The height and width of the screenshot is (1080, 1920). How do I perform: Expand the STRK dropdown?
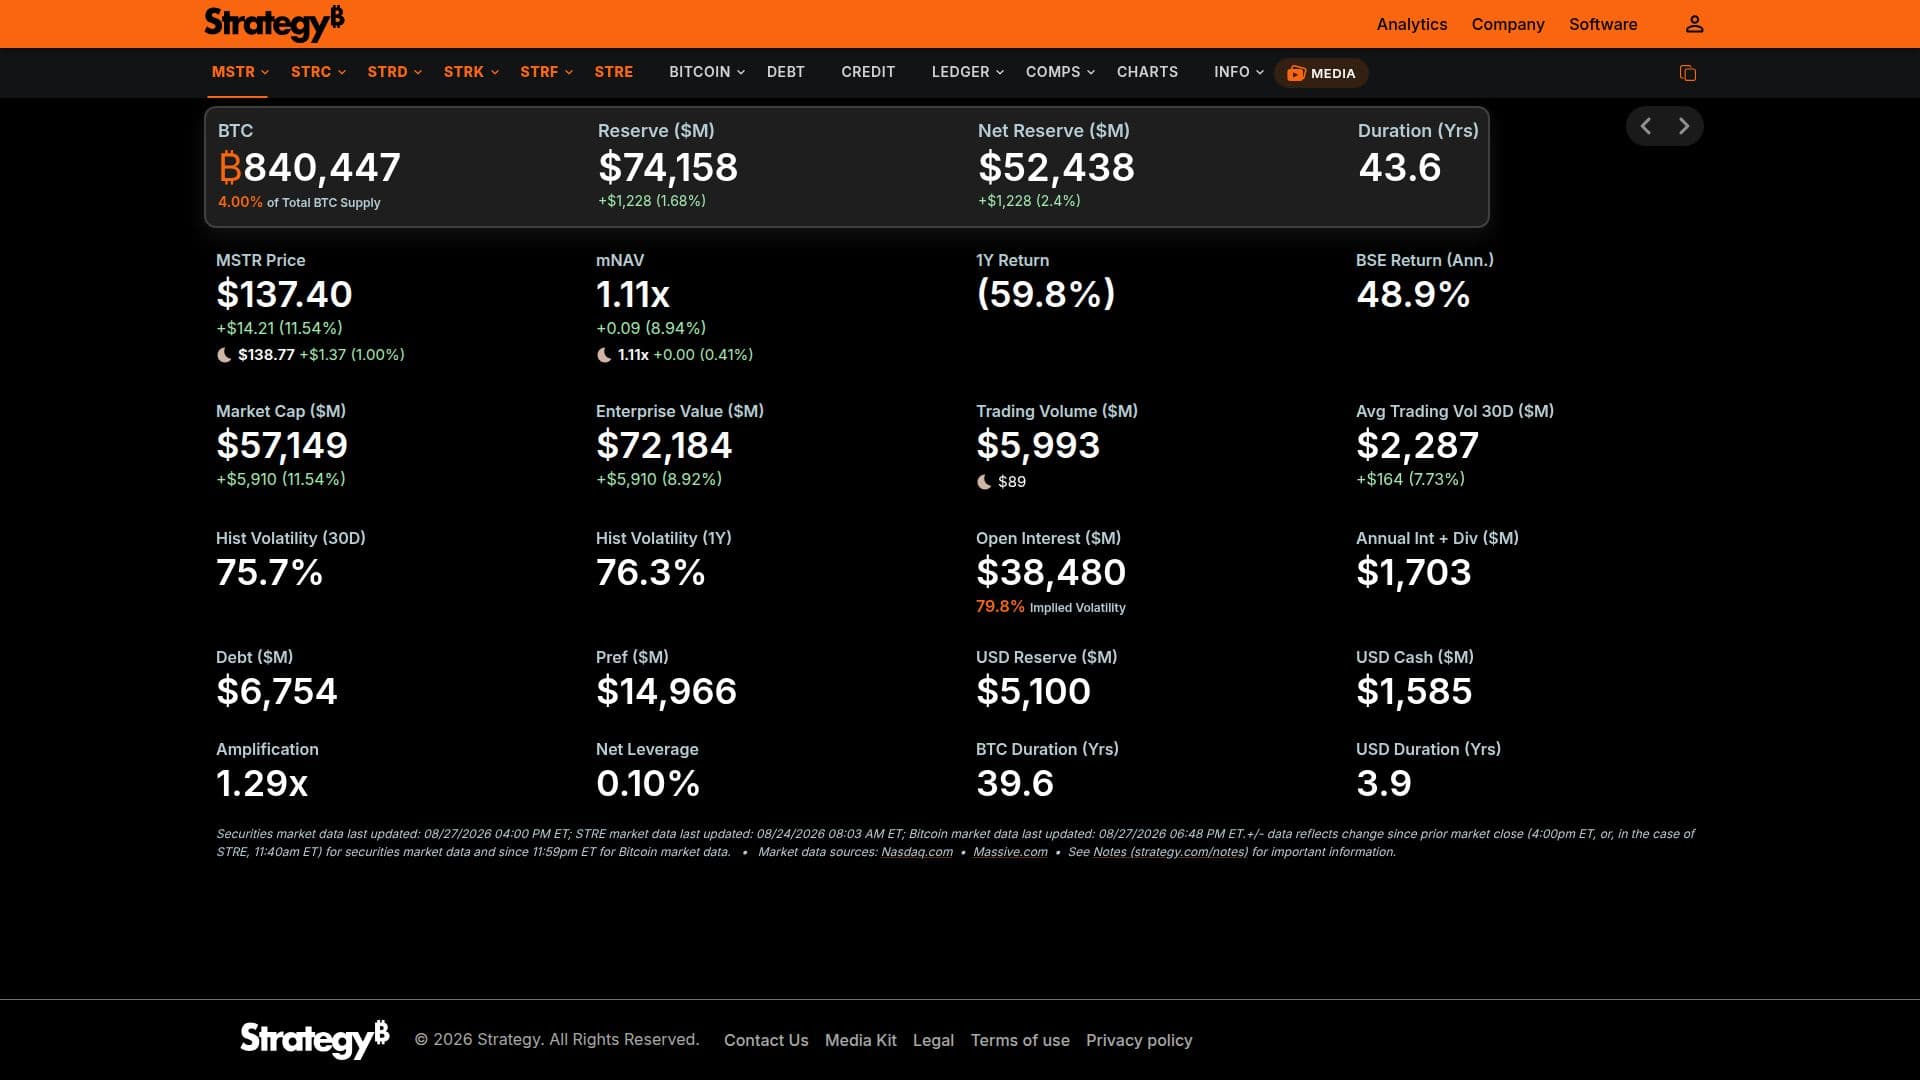click(x=471, y=72)
